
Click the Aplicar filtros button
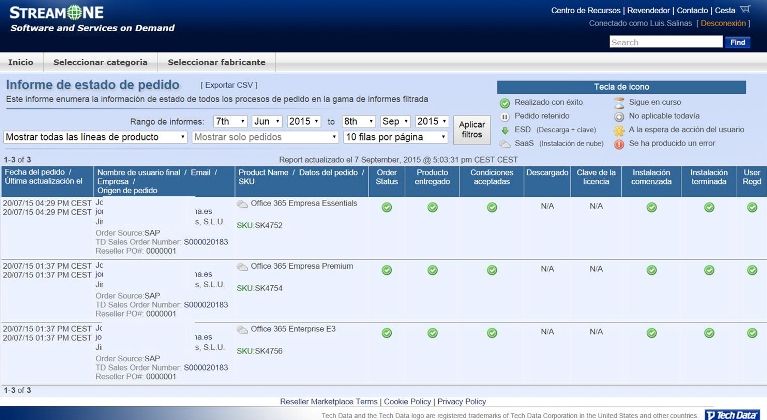coord(472,130)
